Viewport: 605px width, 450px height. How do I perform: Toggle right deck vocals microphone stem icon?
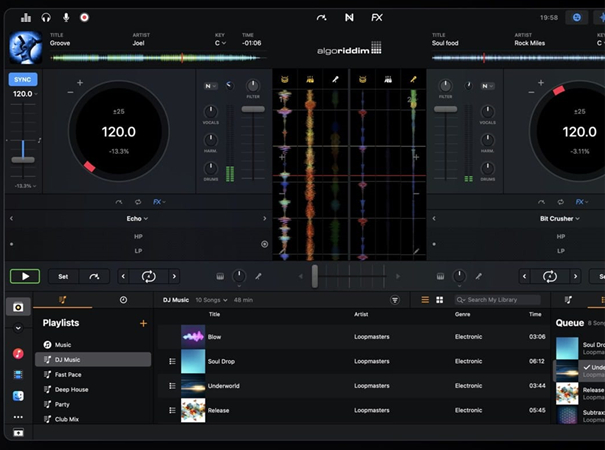point(413,80)
